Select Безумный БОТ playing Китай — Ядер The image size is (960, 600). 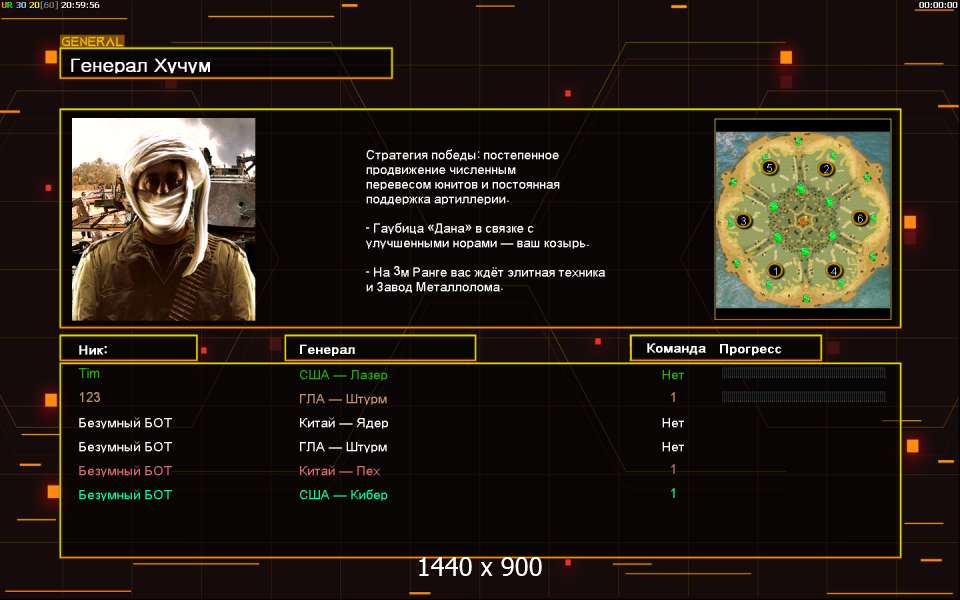point(125,423)
